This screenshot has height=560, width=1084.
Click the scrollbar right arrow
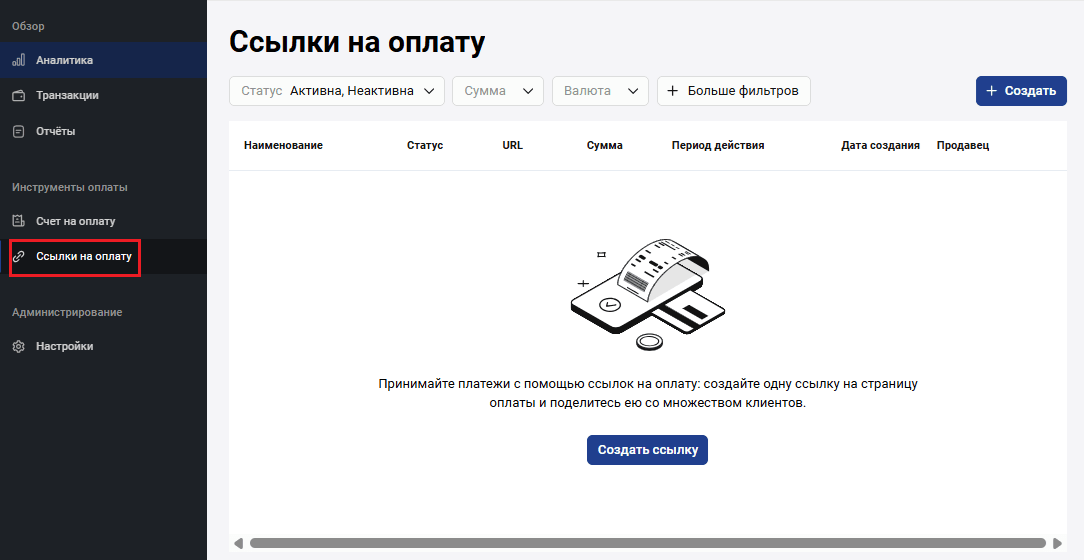(x=1057, y=543)
